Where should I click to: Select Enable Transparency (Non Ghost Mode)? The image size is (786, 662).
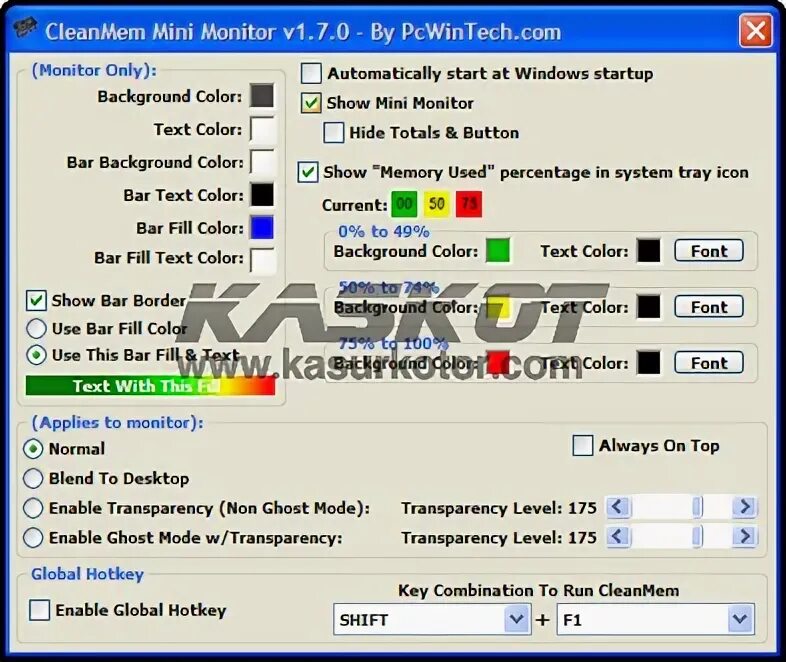pyautogui.click(x=33, y=508)
